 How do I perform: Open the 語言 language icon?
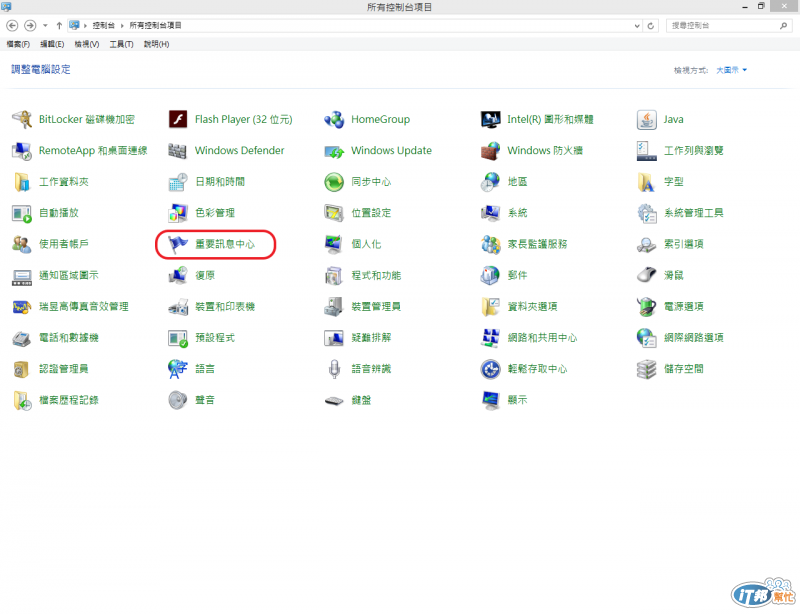[x=178, y=369]
